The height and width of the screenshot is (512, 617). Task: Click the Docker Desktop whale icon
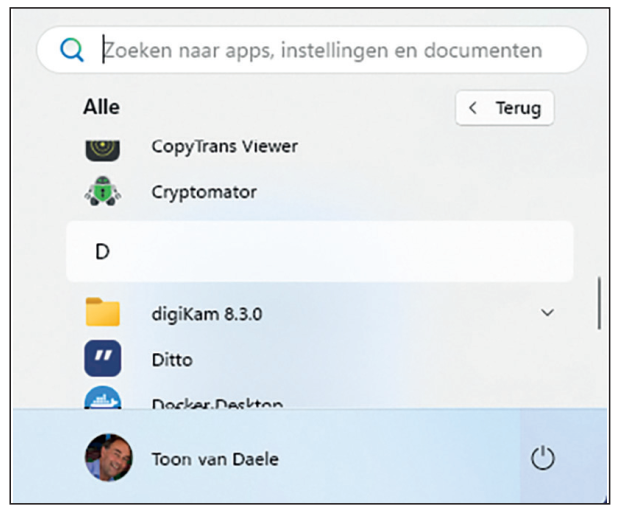pos(102,398)
